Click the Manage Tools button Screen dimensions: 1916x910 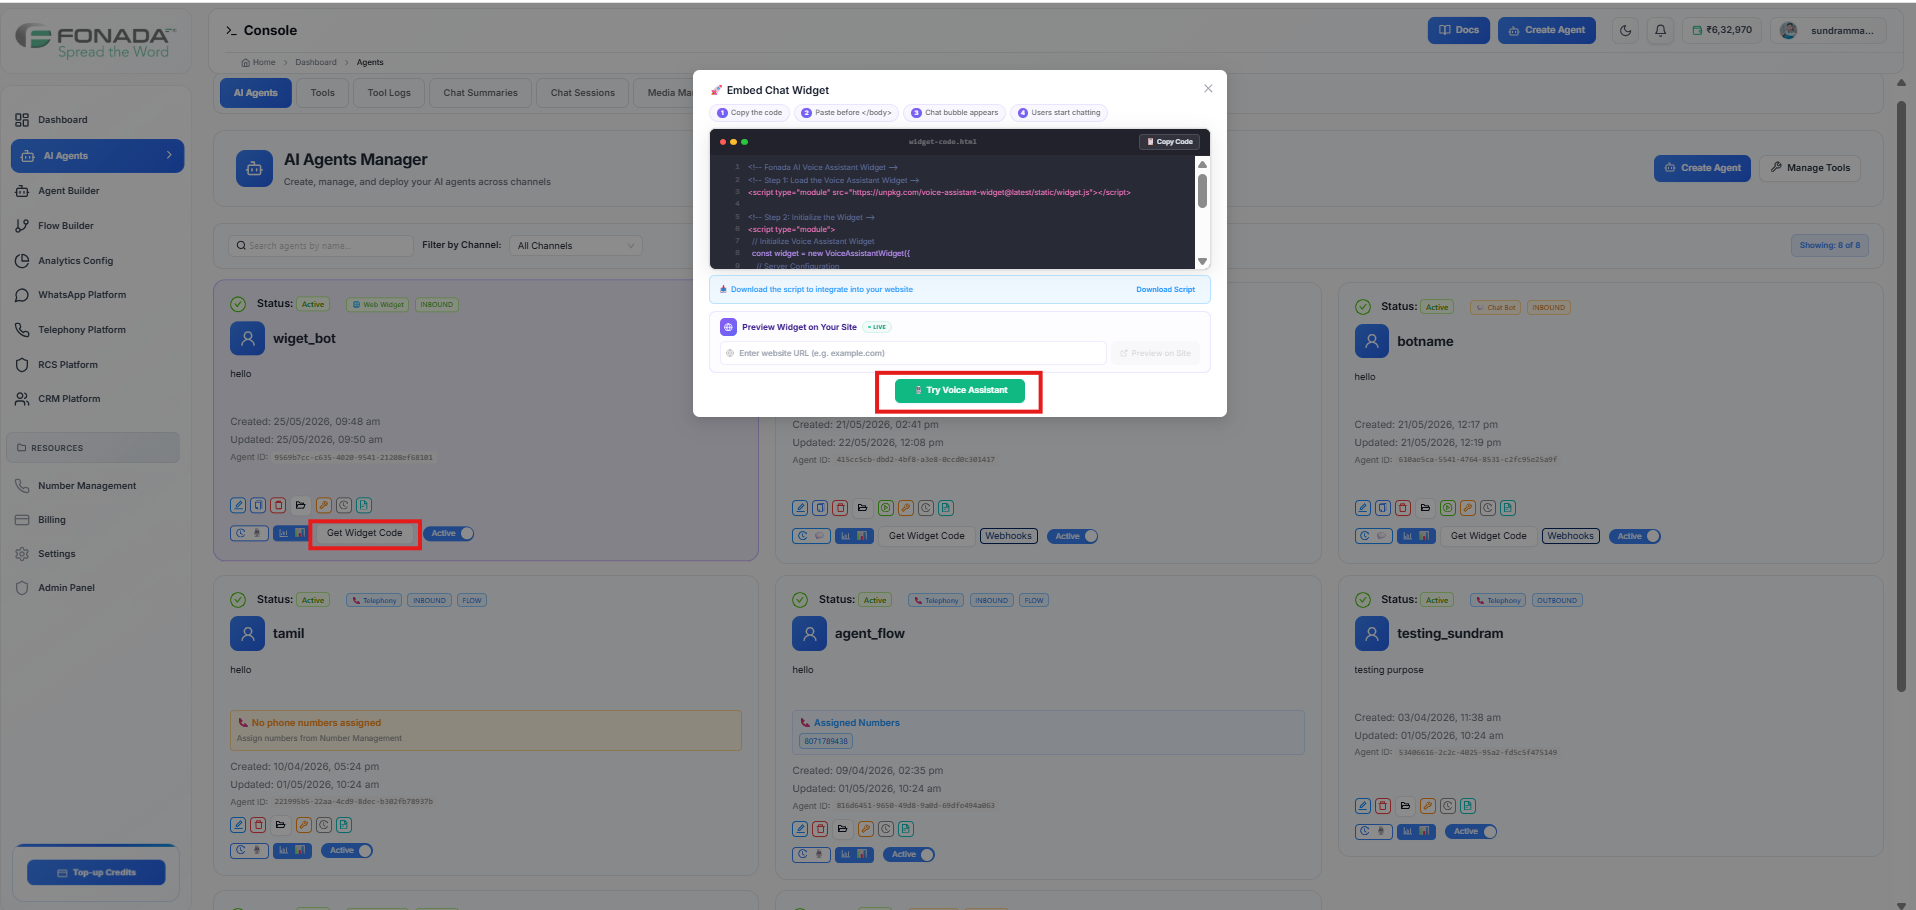pos(1810,168)
